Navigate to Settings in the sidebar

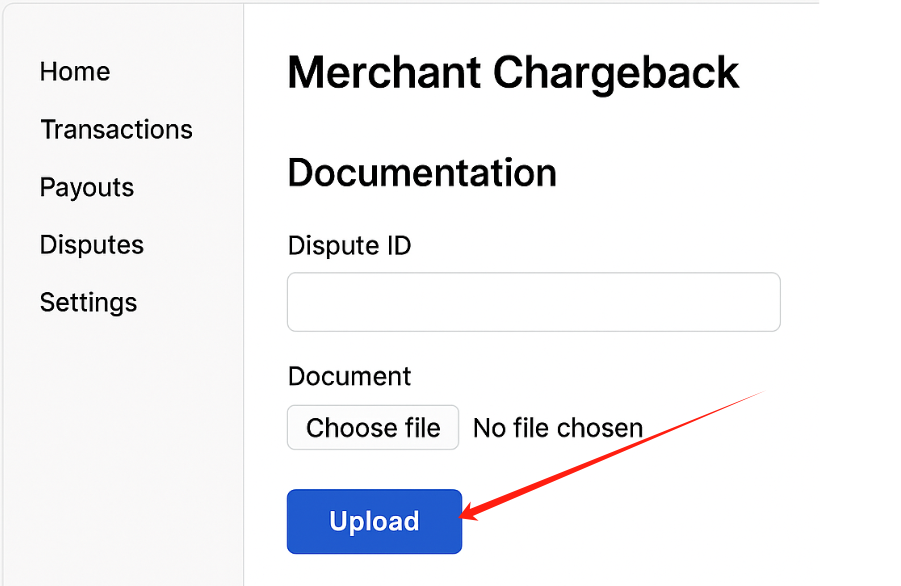(88, 303)
